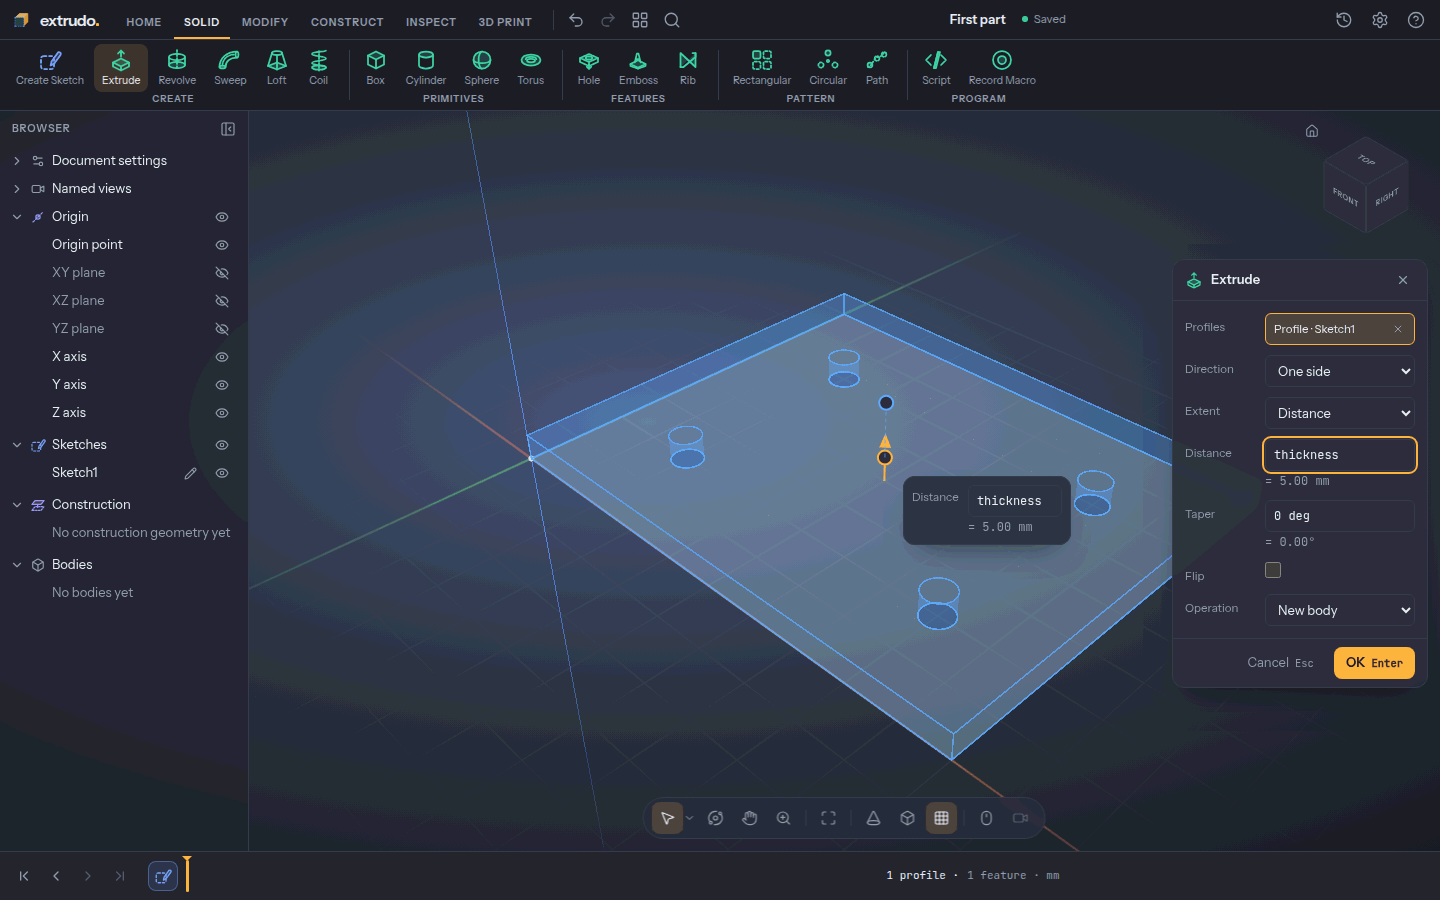
Task: Click the Sketch1 feature in timeline
Action: coord(163,876)
